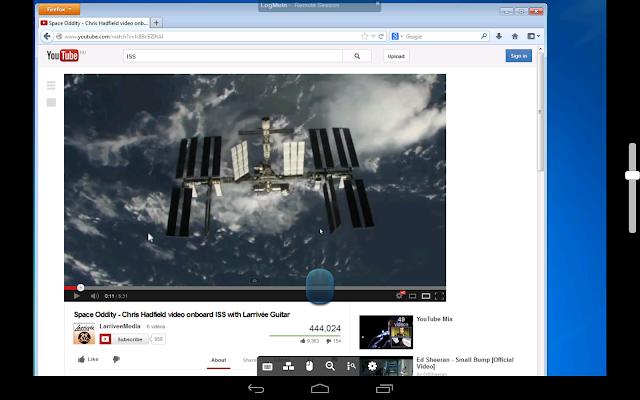Screen dimensions: 640x400
Task: Click the subscriber count '959'
Action: click(158, 339)
